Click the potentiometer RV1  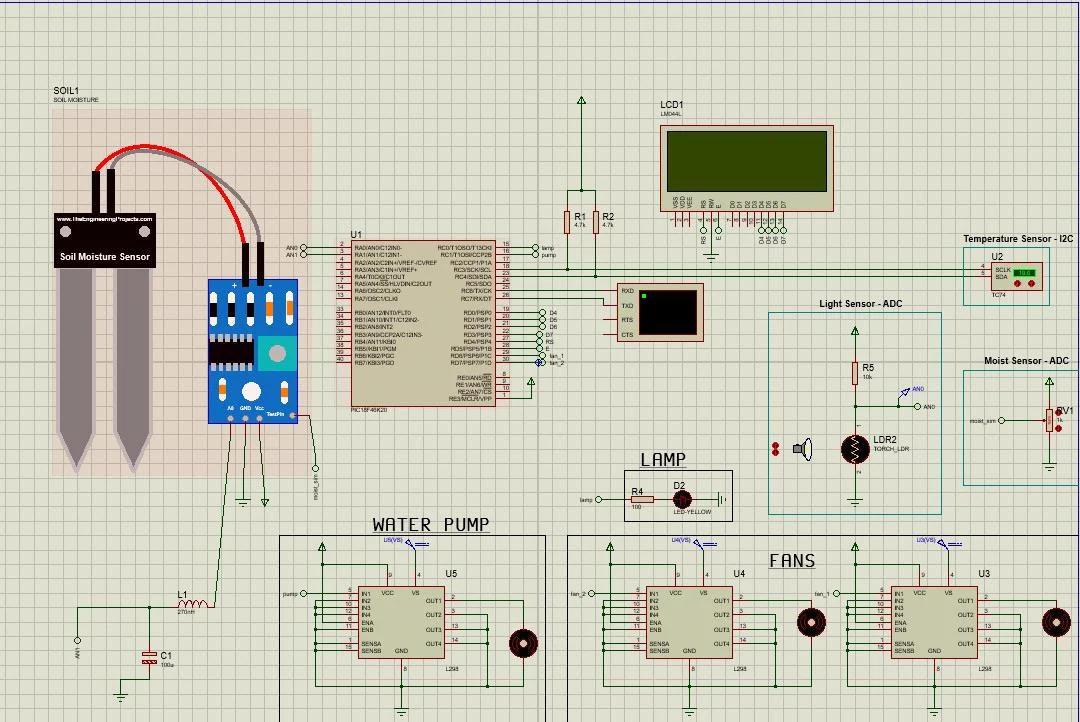[x=1049, y=420]
